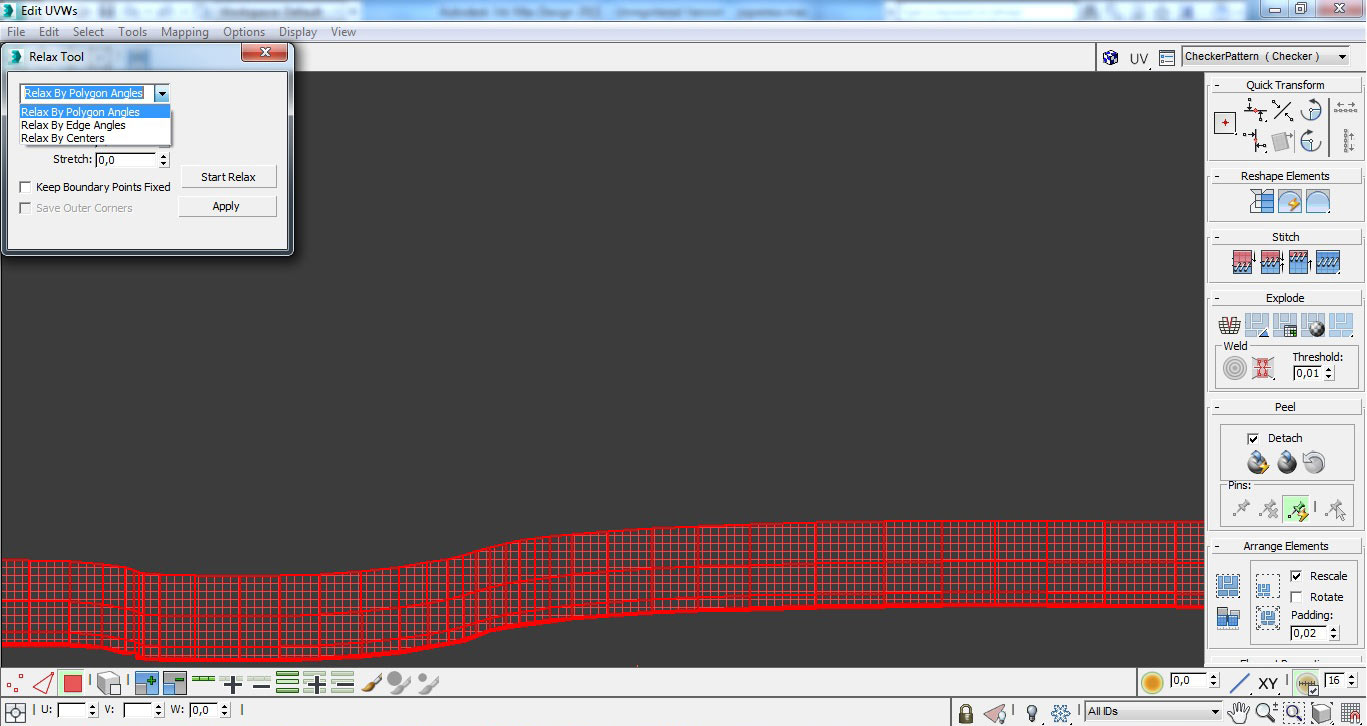The height and width of the screenshot is (726, 1367).
Task: Toggle the Rotate checkbox in Arrange Elements
Action: click(1296, 597)
